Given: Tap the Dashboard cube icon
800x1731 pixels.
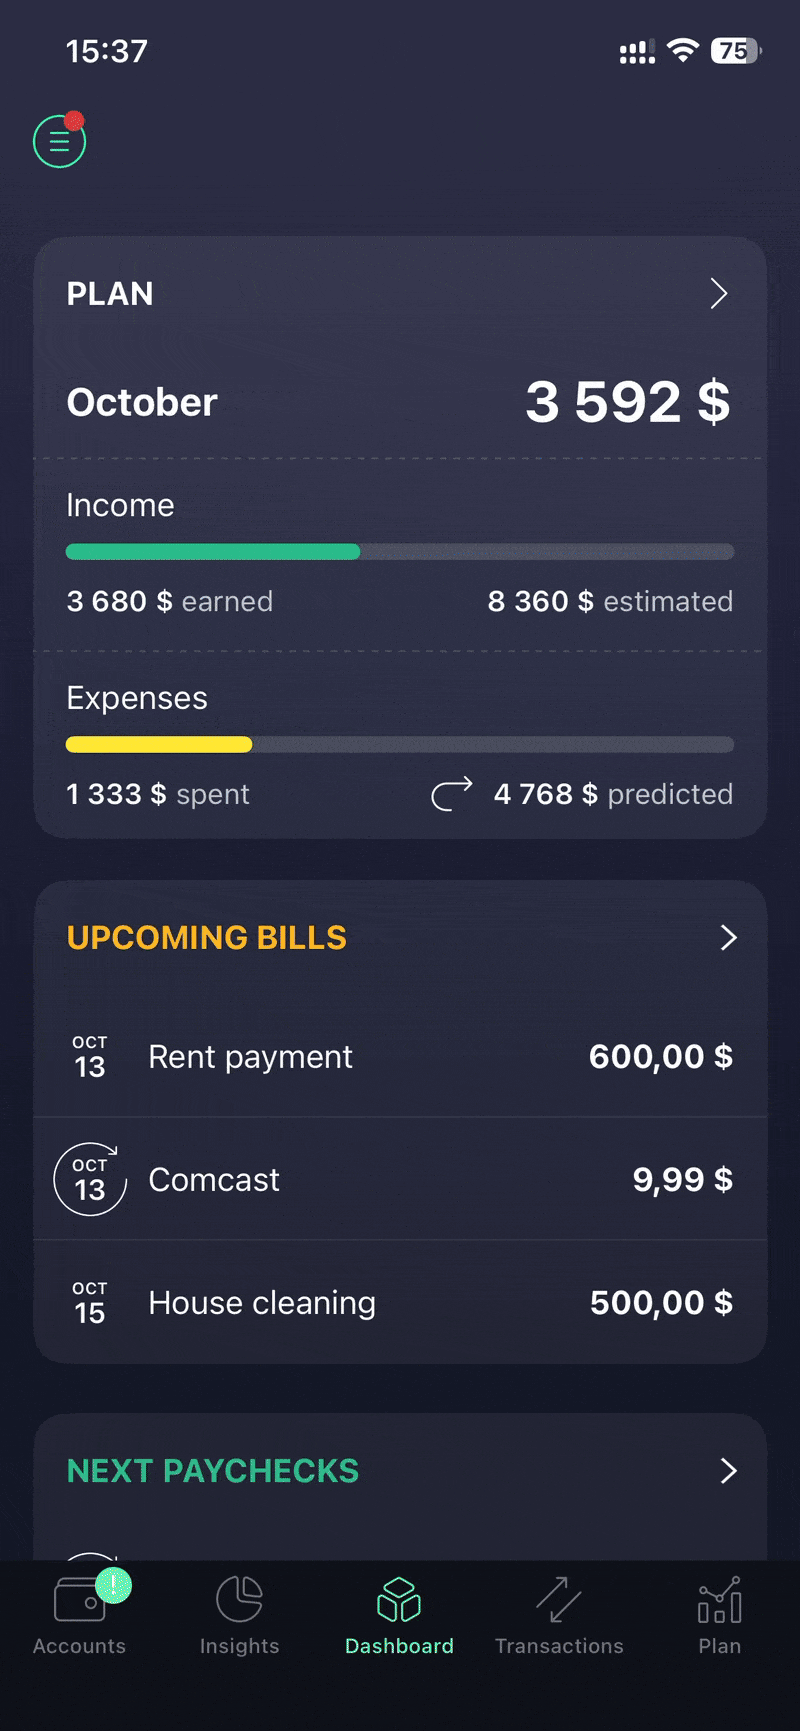Looking at the screenshot, I should (x=399, y=1599).
